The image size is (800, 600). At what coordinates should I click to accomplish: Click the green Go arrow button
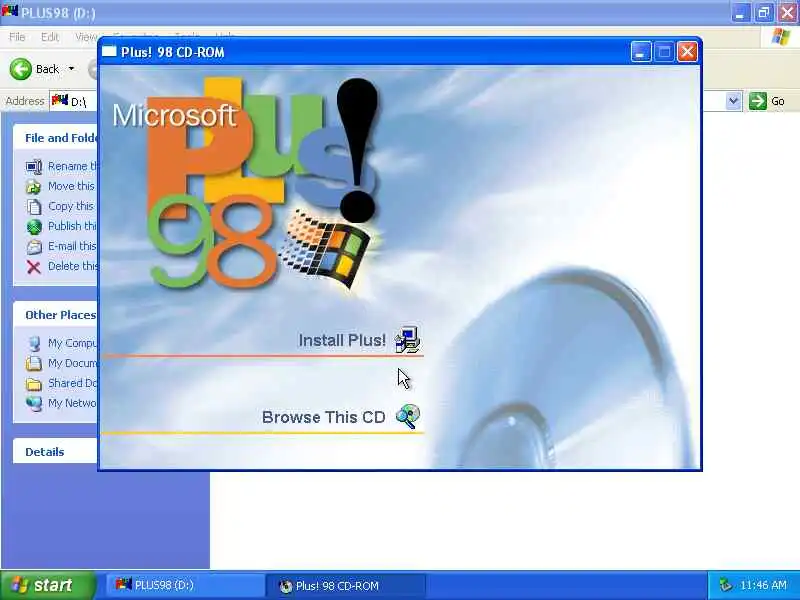coord(758,101)
